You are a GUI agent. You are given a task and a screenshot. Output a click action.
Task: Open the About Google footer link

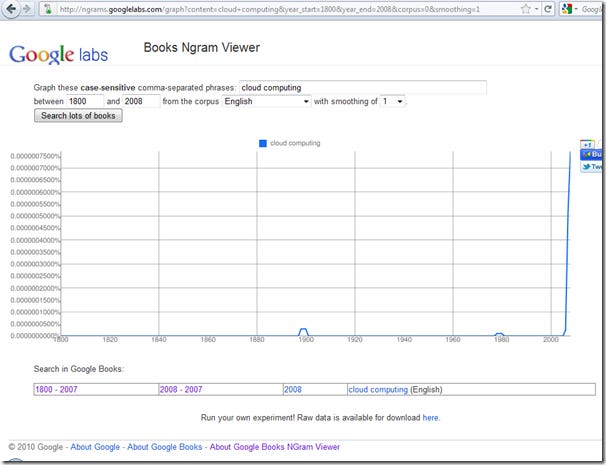[95, 447]
